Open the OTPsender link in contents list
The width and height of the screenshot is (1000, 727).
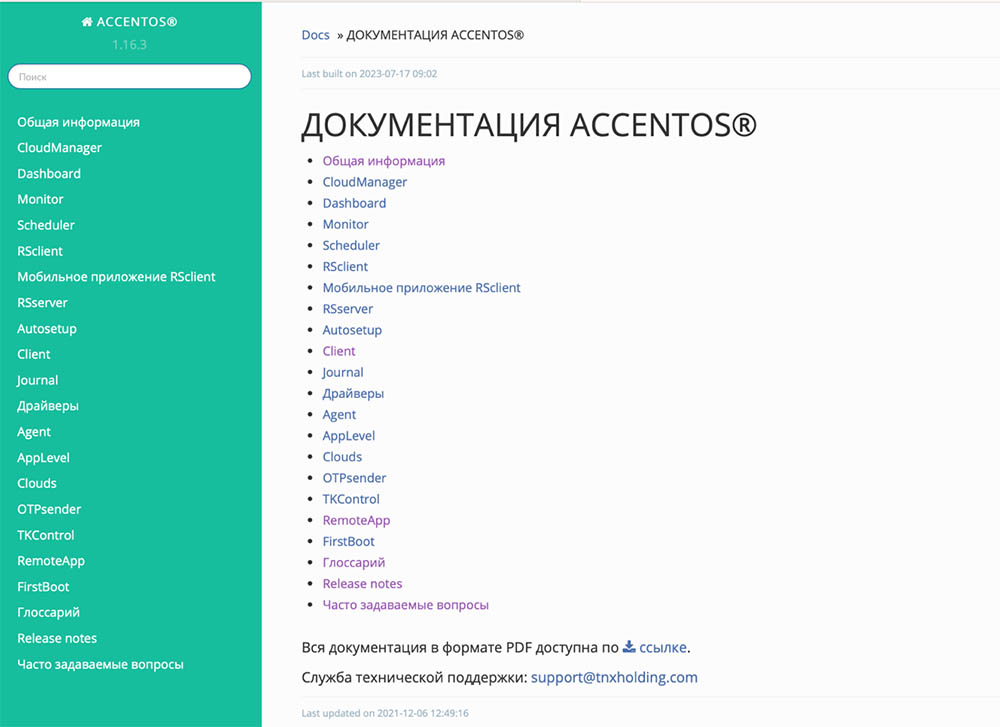[354, 478]
